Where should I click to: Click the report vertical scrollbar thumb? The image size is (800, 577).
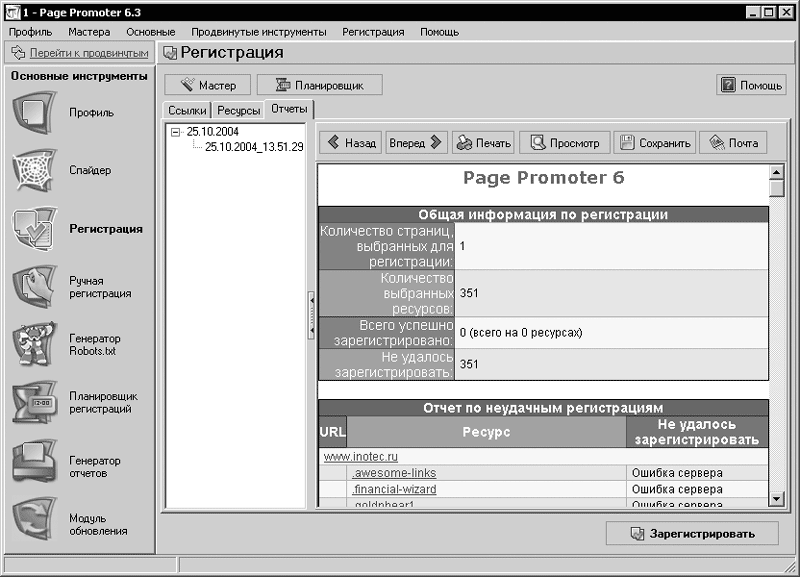777,188
